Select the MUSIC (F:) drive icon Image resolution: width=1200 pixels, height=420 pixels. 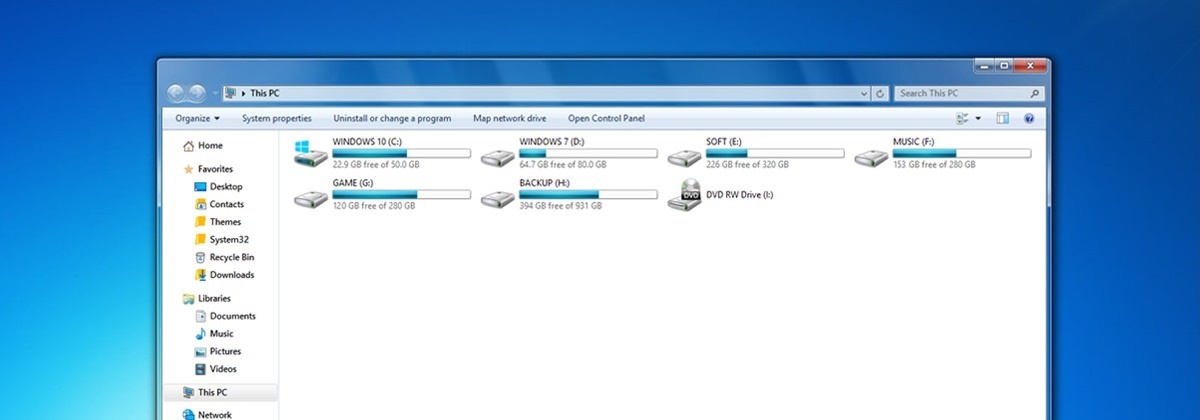coord(872,157)
